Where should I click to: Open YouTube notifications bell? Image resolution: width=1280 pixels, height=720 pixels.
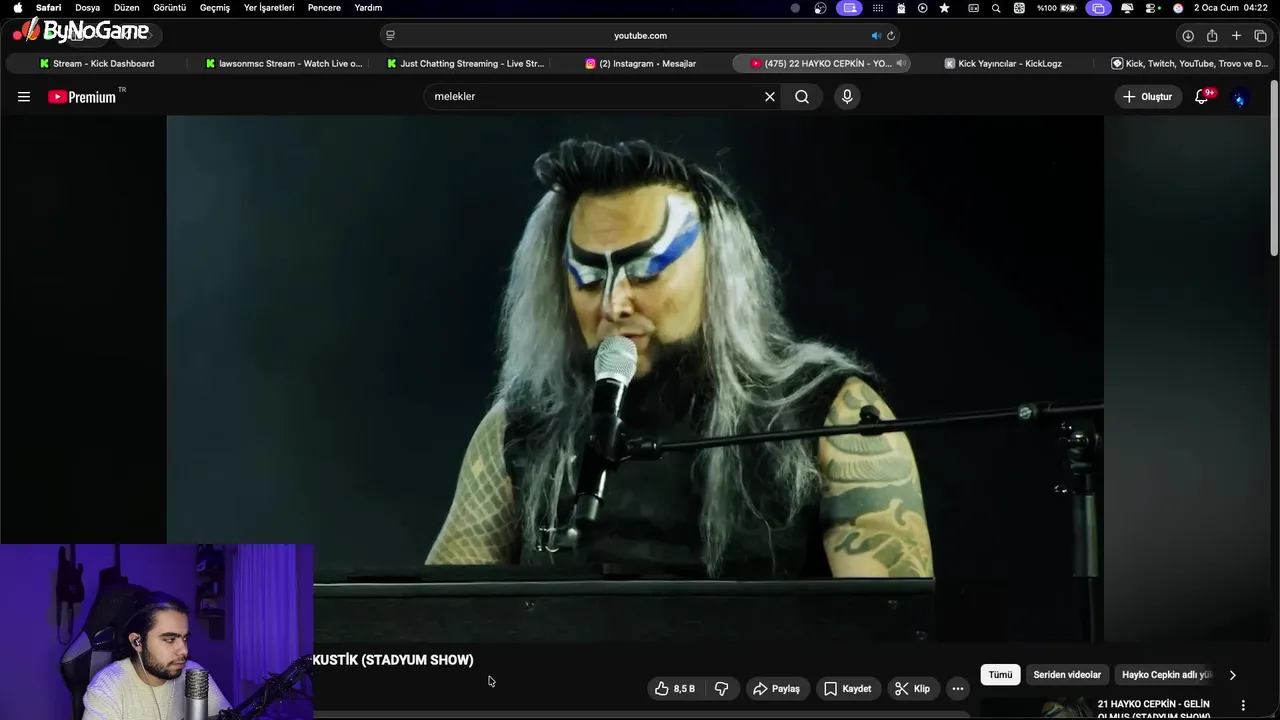1202,97
